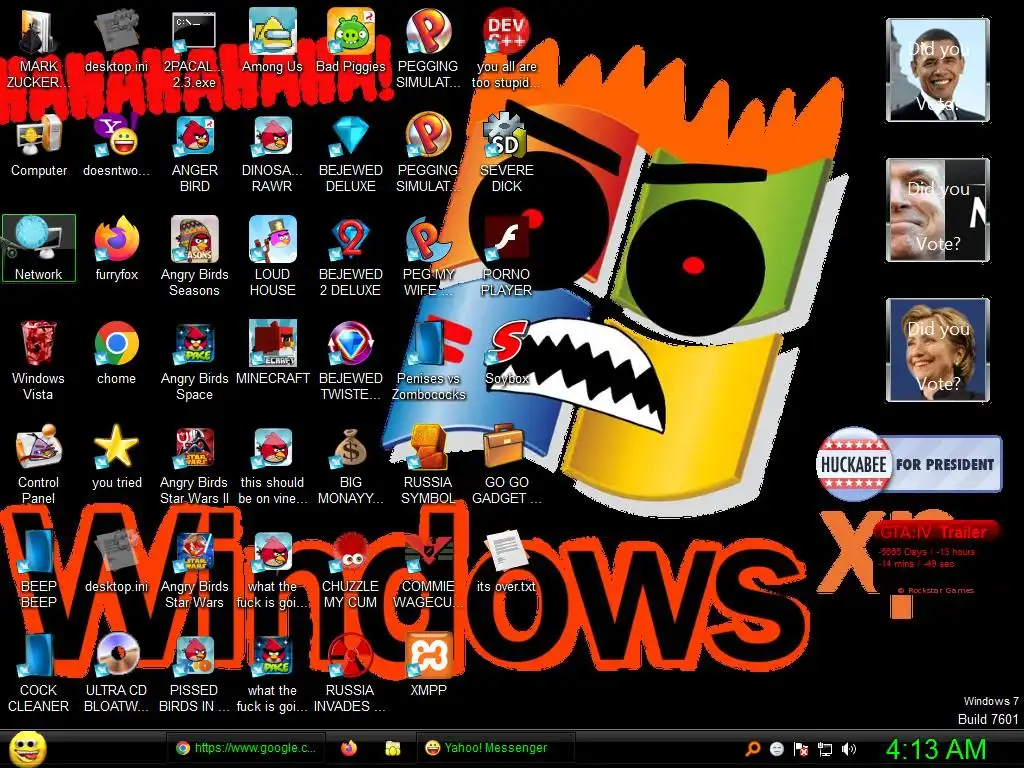The height and width of the screenshot is (768, 1024).
Task: Open the PISSED BIRDS IN ... shortcut
Action: click(x=194, y=673)
